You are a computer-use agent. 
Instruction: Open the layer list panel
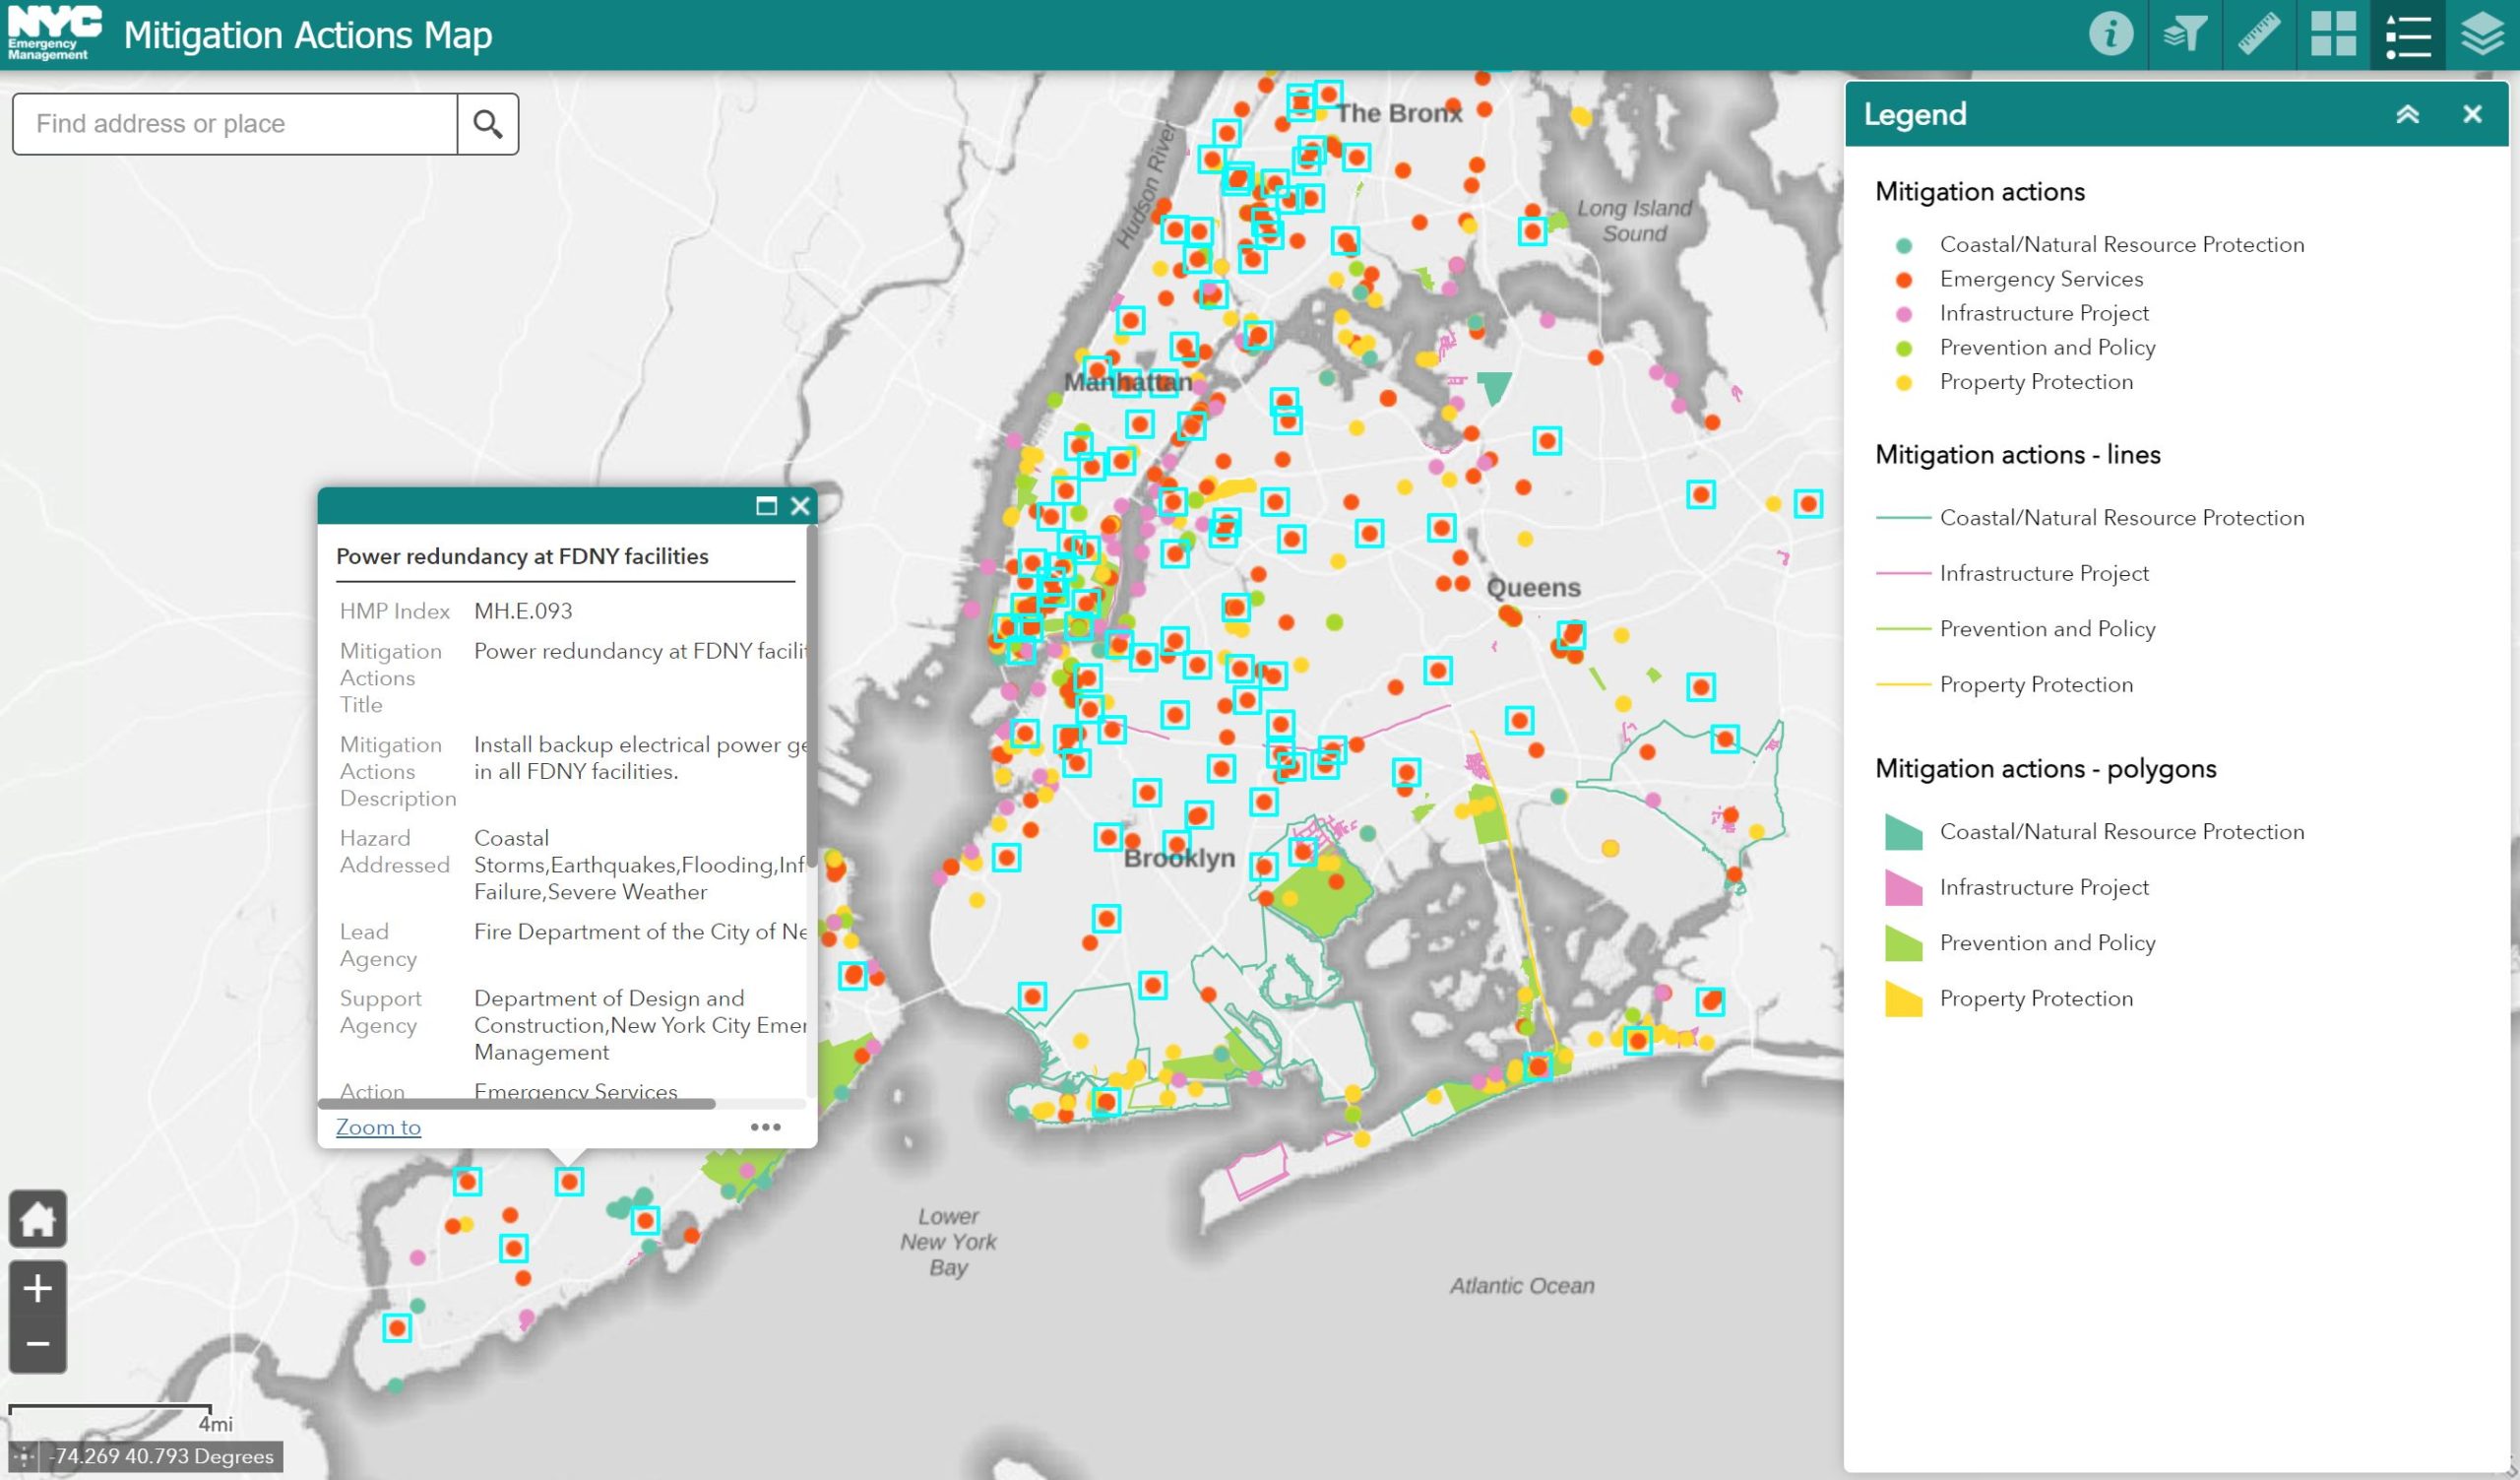click(x=2483, y=35)
